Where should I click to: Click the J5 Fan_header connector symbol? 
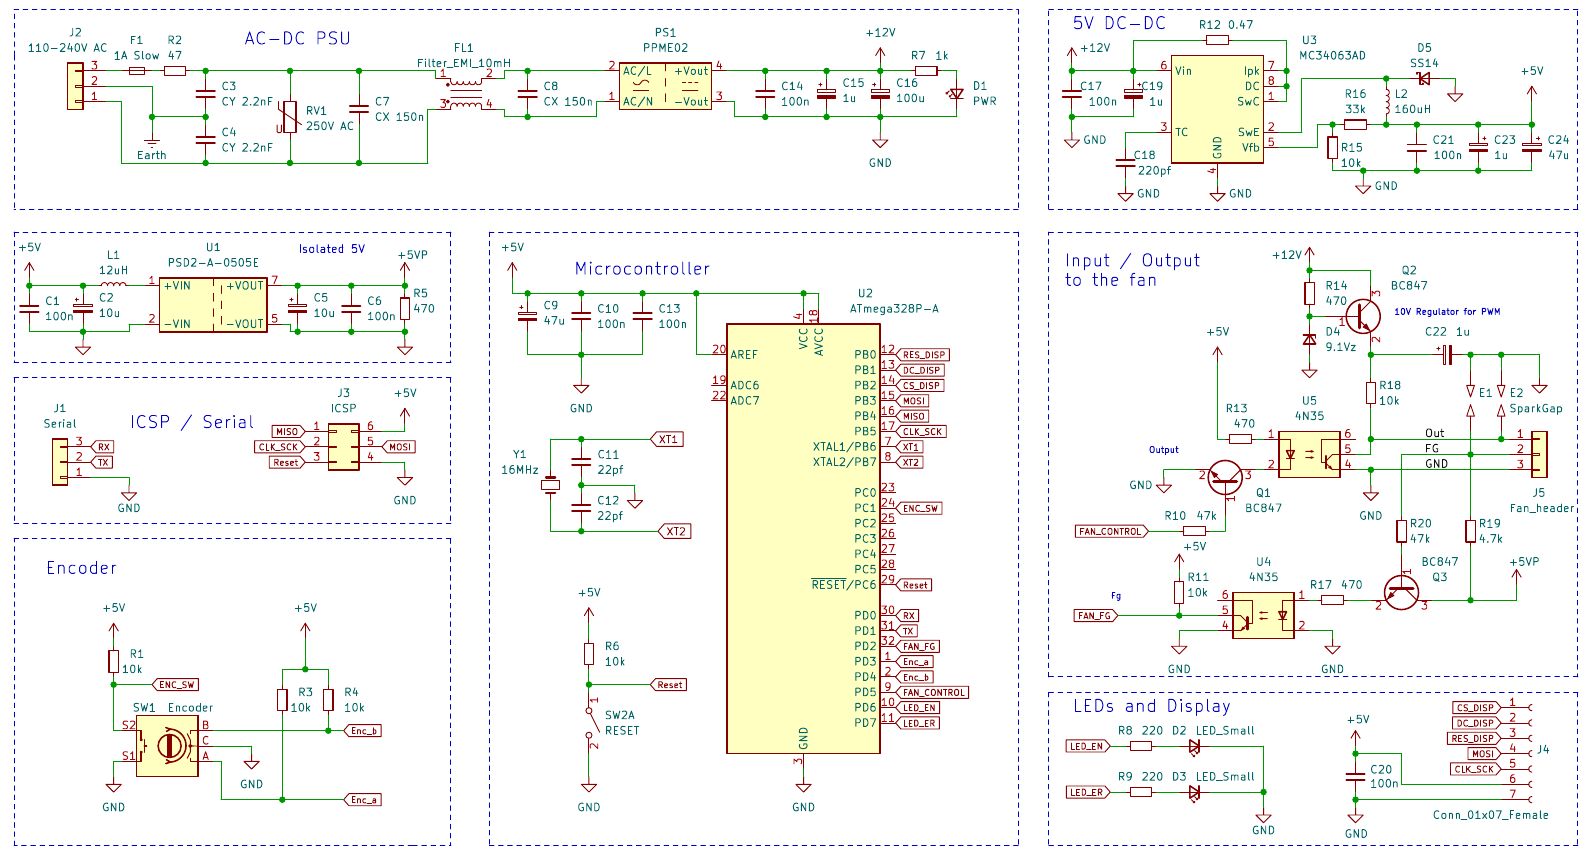(x=1539, y=454)
